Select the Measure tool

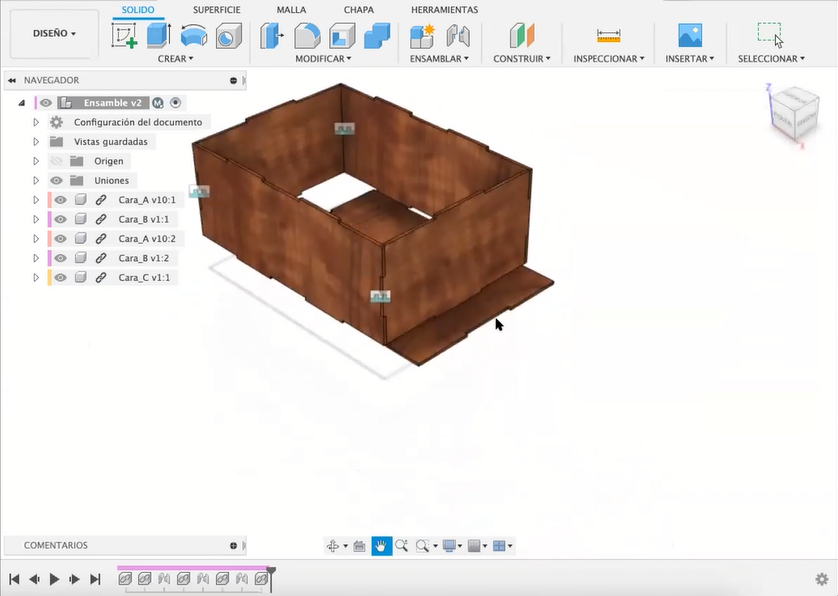[x=608, y=36]
